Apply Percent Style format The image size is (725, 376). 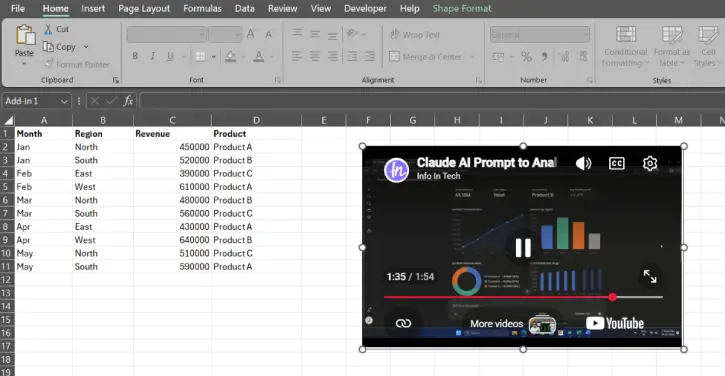click(x=526, y=57)
